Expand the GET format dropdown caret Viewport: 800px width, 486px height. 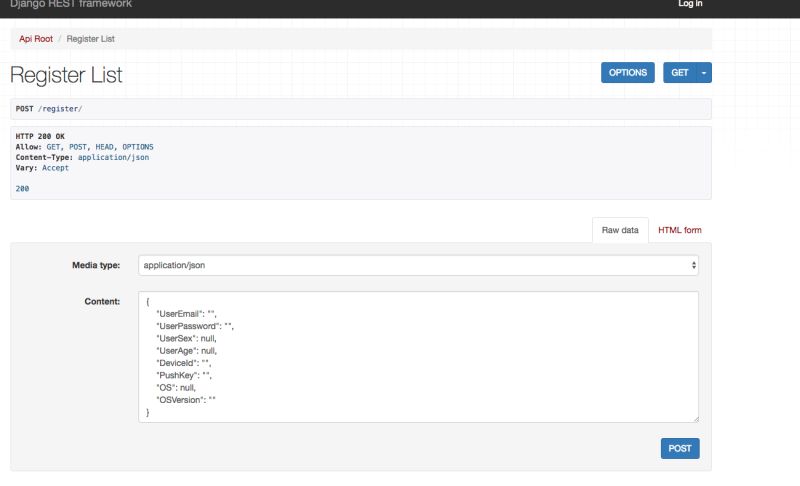(704, 72)
